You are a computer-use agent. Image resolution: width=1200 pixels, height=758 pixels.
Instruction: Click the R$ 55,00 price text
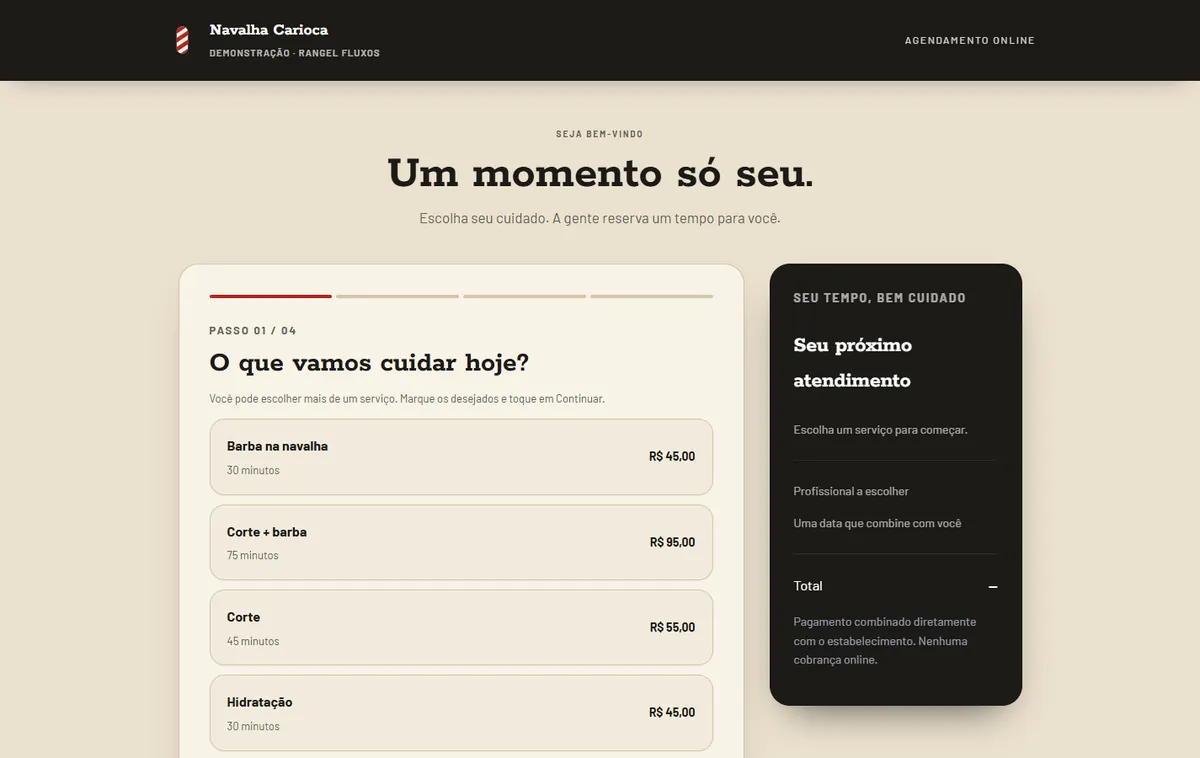672,627
